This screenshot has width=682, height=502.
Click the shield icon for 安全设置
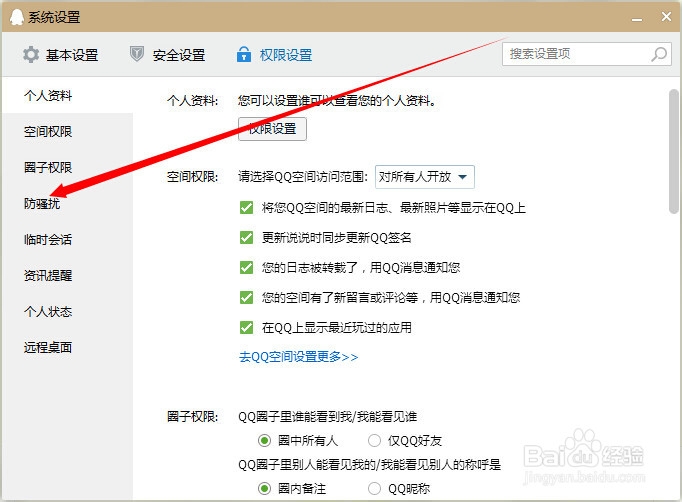[x=137, y=54]
